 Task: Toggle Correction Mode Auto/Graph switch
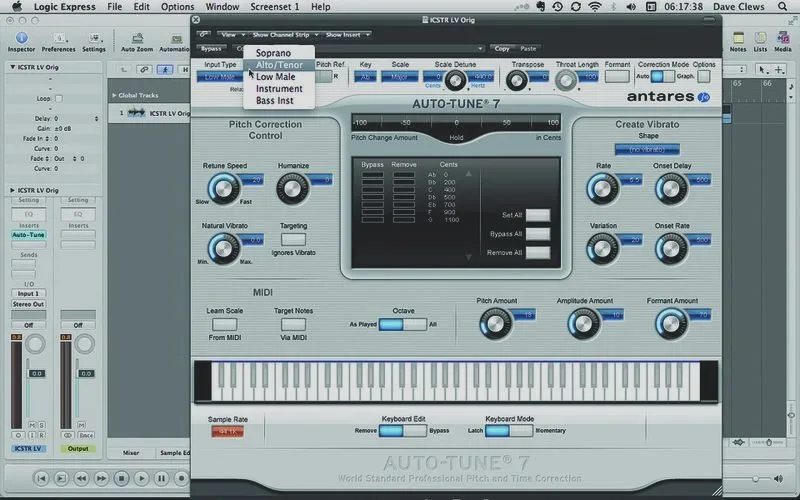[662, 76]
